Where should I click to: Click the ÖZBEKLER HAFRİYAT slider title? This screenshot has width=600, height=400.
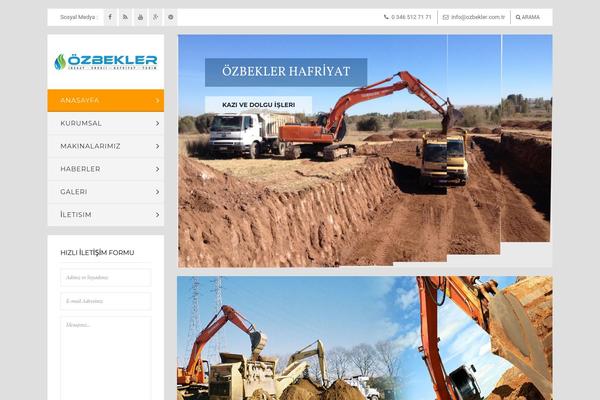click(286, 72)
